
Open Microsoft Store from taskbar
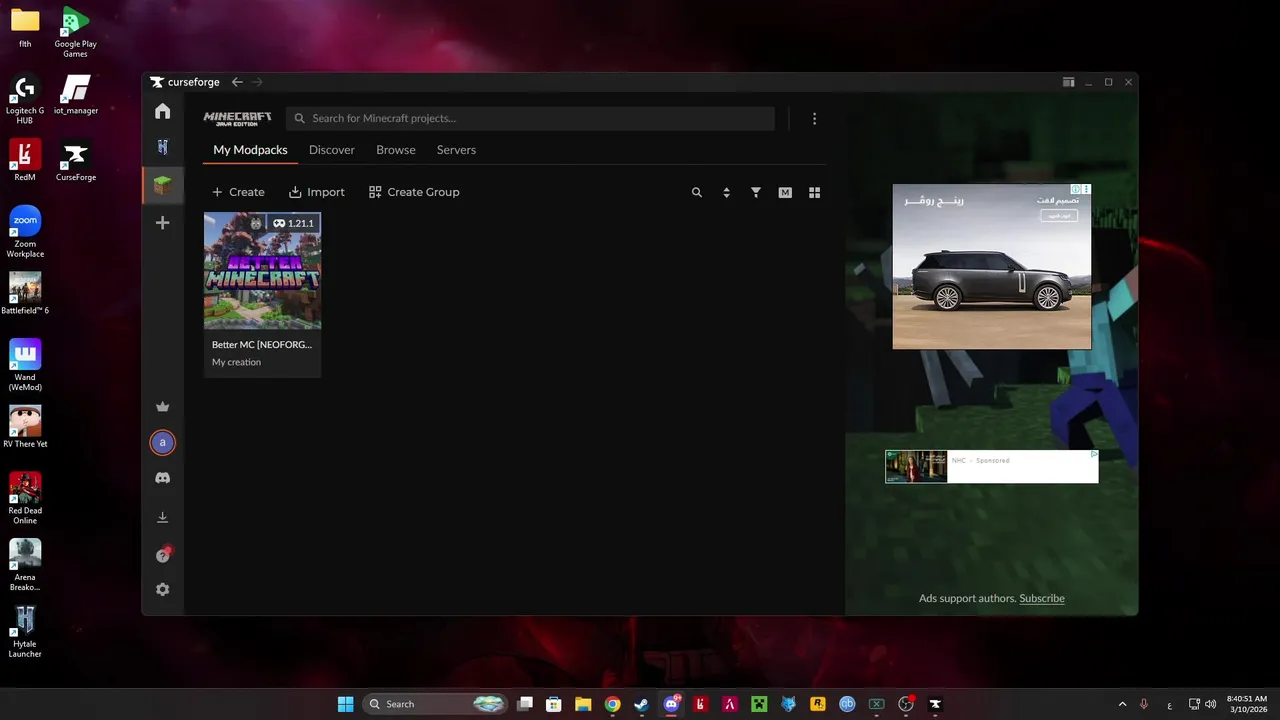pyautogui.click(x=553, y=704)
